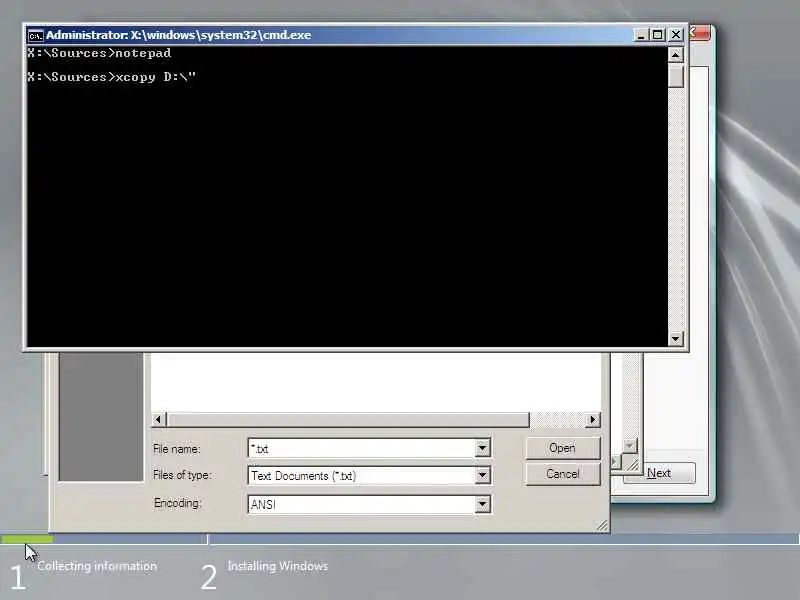Click the notepad command line in cmd

pyautogui.click(x=99, y=53)
